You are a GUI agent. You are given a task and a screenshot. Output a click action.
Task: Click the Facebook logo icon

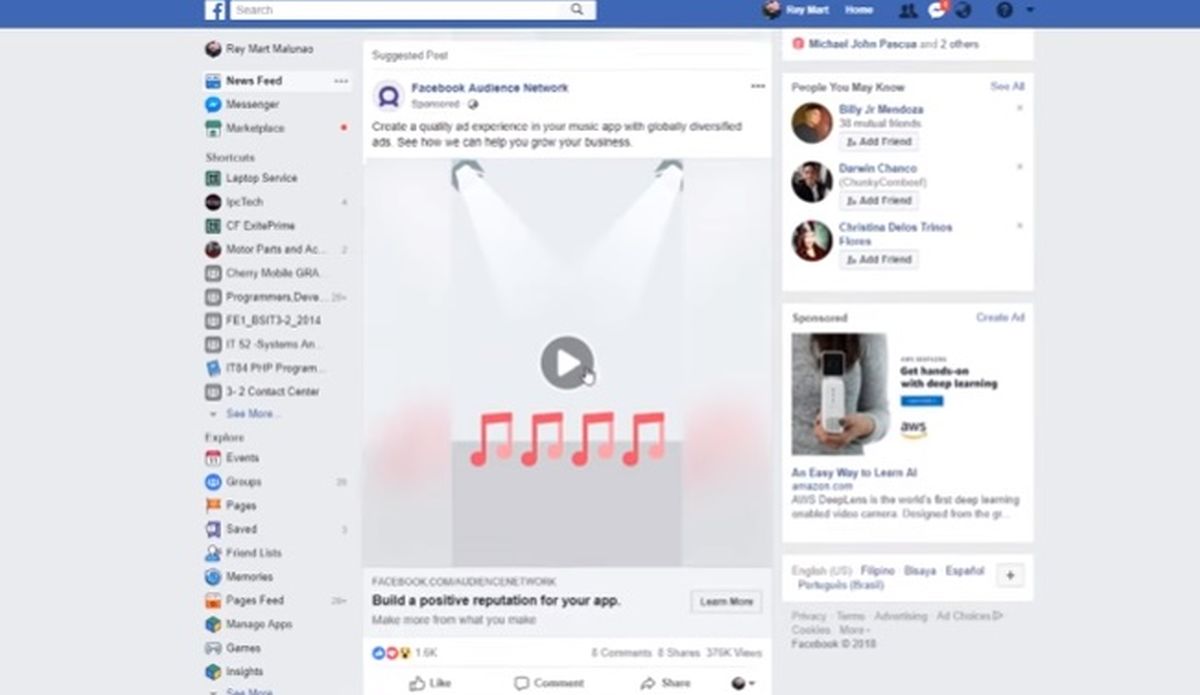click(x=215, y=10)
